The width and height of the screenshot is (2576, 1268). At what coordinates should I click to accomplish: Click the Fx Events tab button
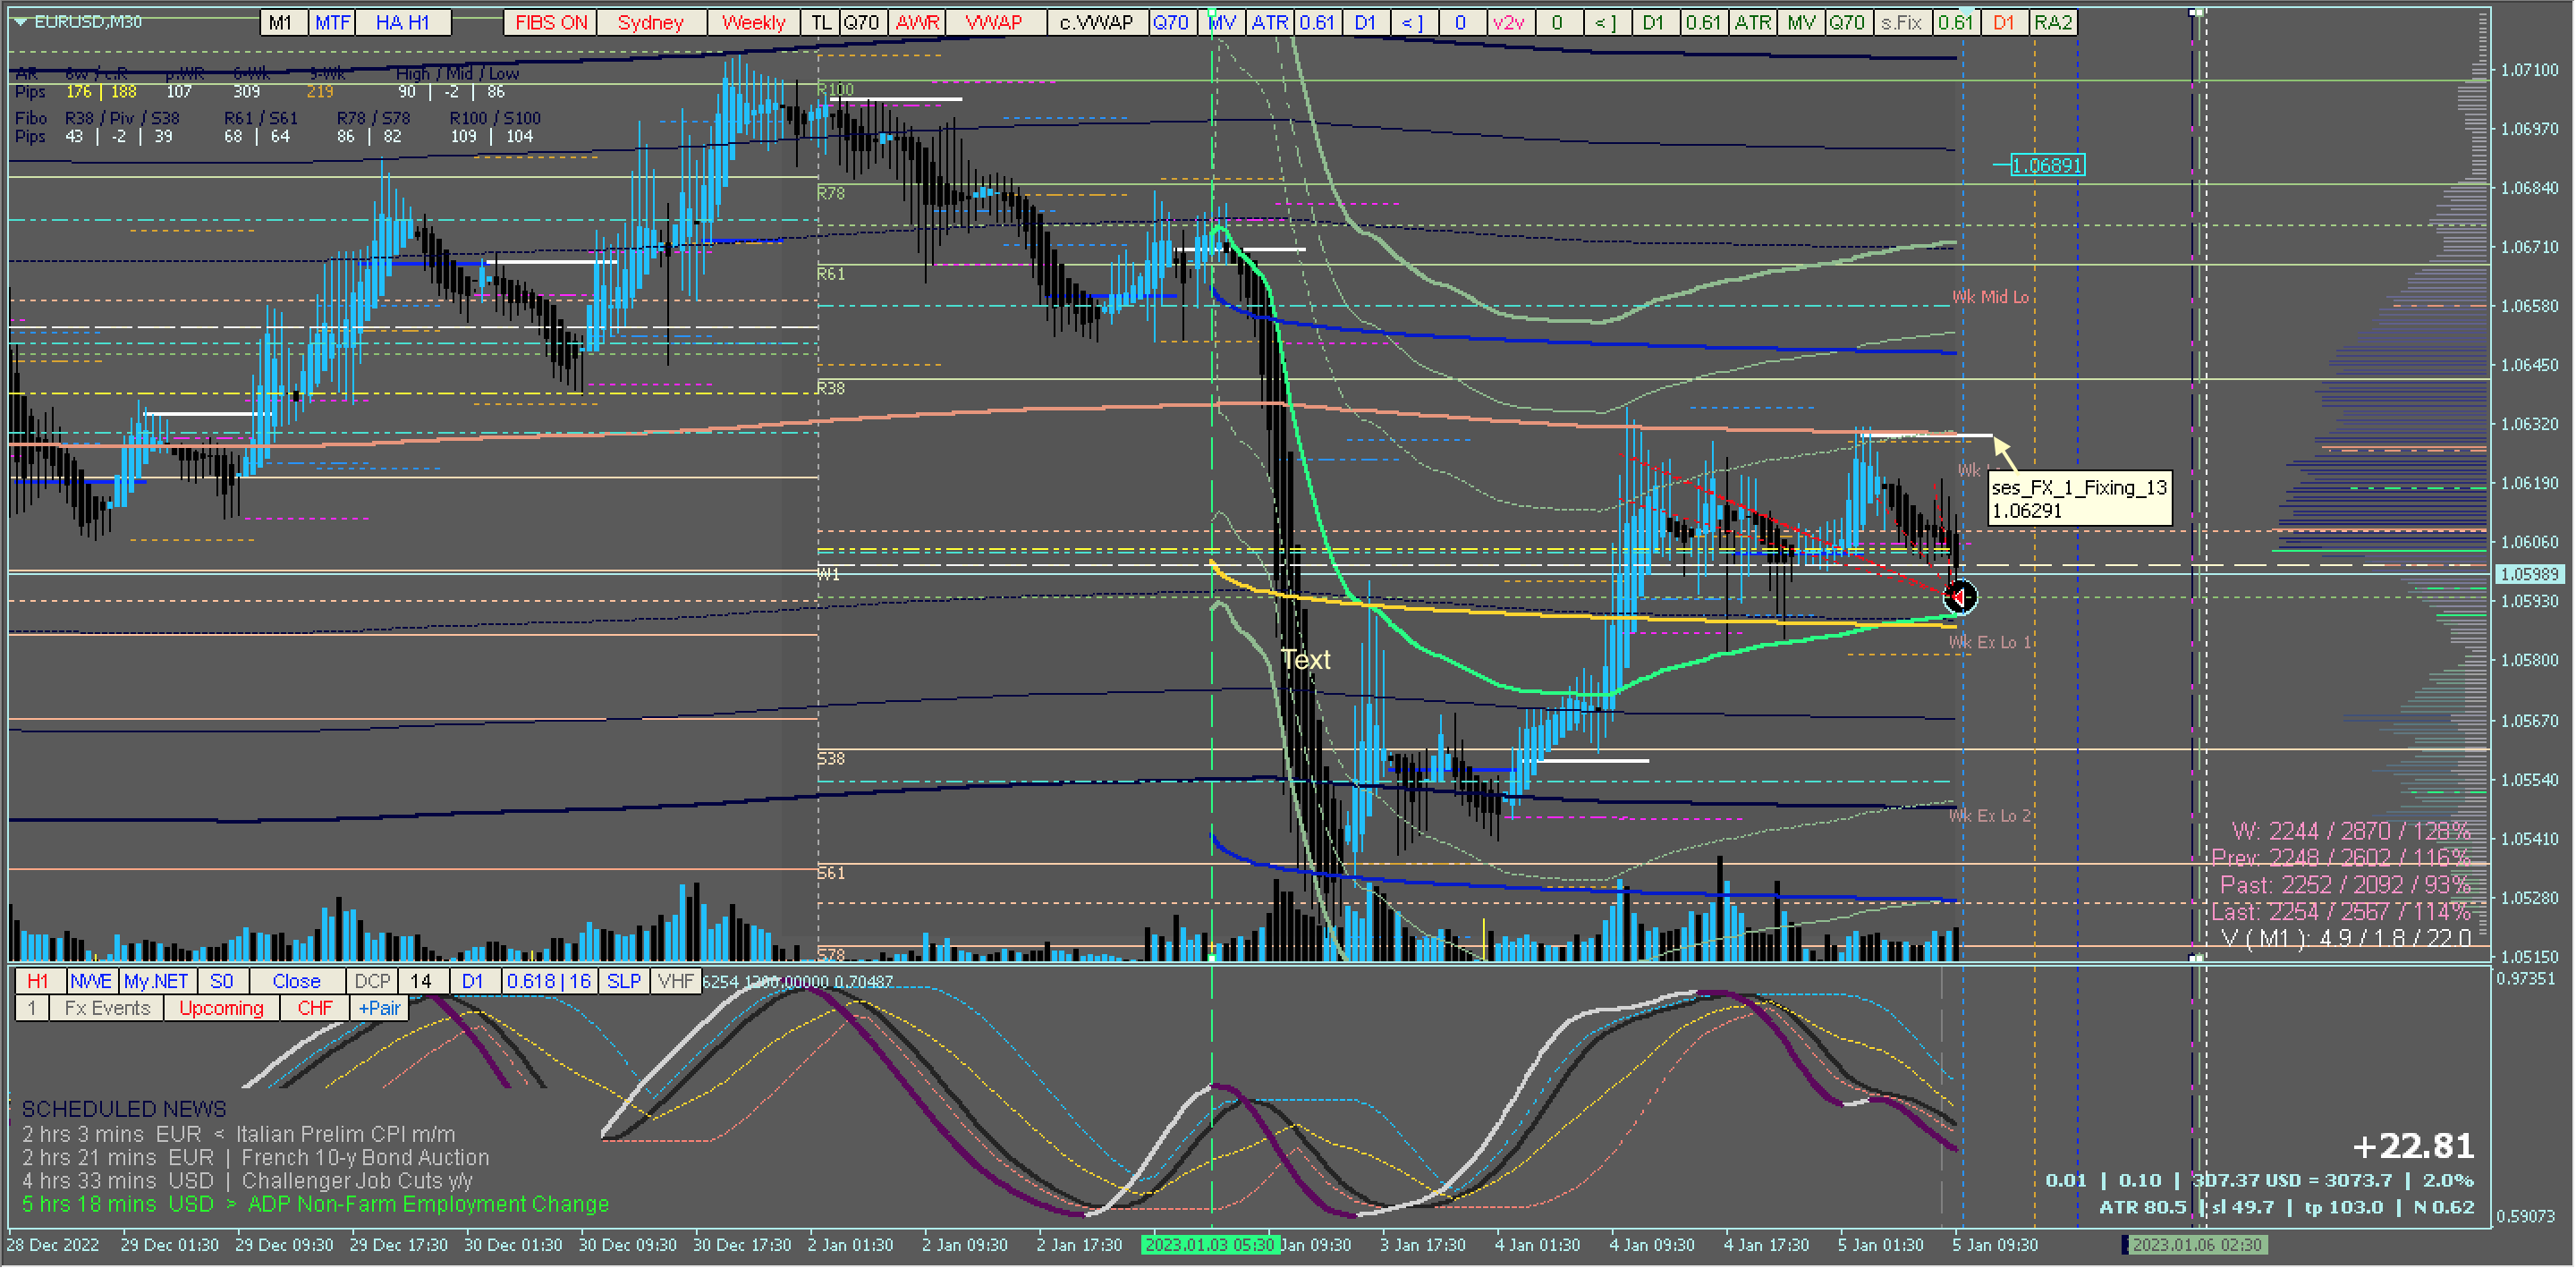tap(107, 1008)
